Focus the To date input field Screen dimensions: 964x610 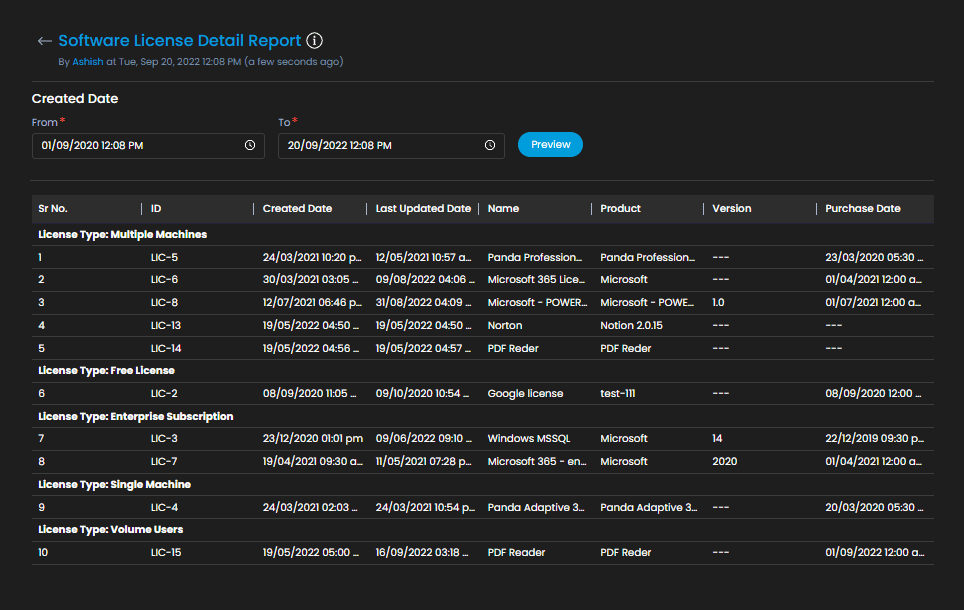[391, 146]
